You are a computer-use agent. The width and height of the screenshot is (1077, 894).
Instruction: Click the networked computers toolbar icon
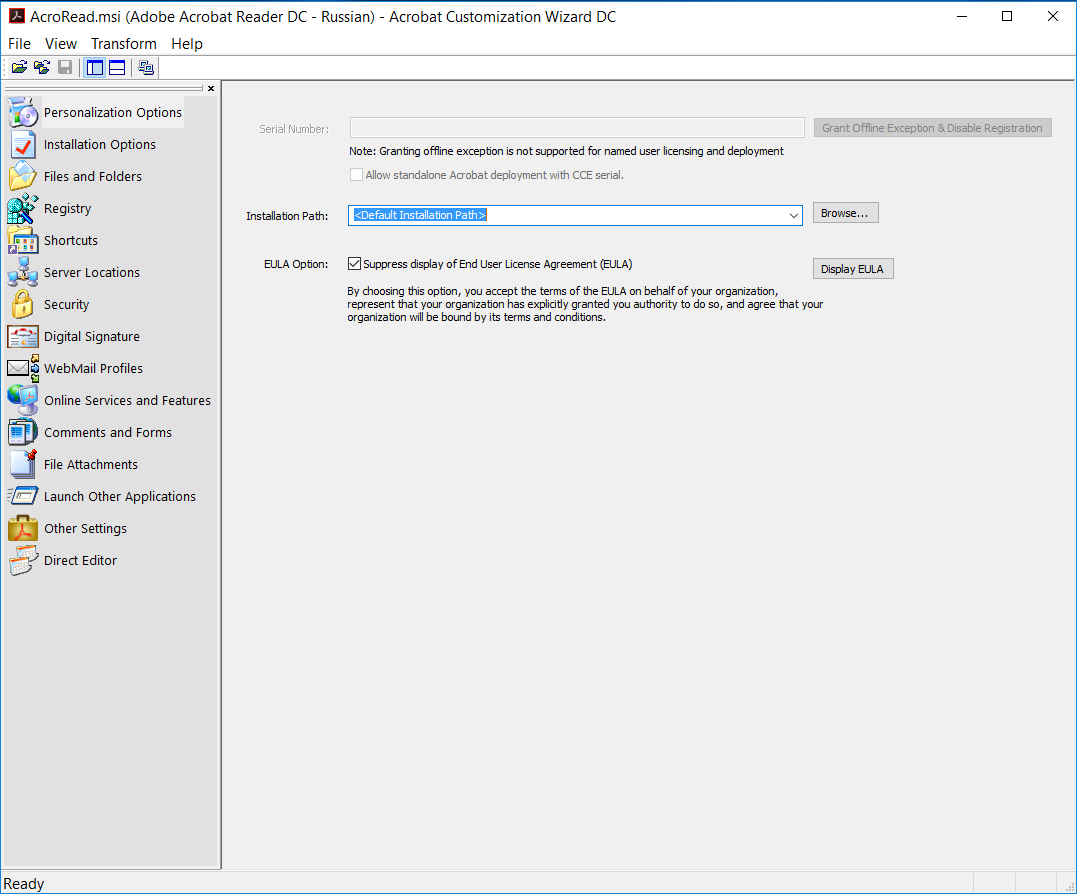coord(146,67)
